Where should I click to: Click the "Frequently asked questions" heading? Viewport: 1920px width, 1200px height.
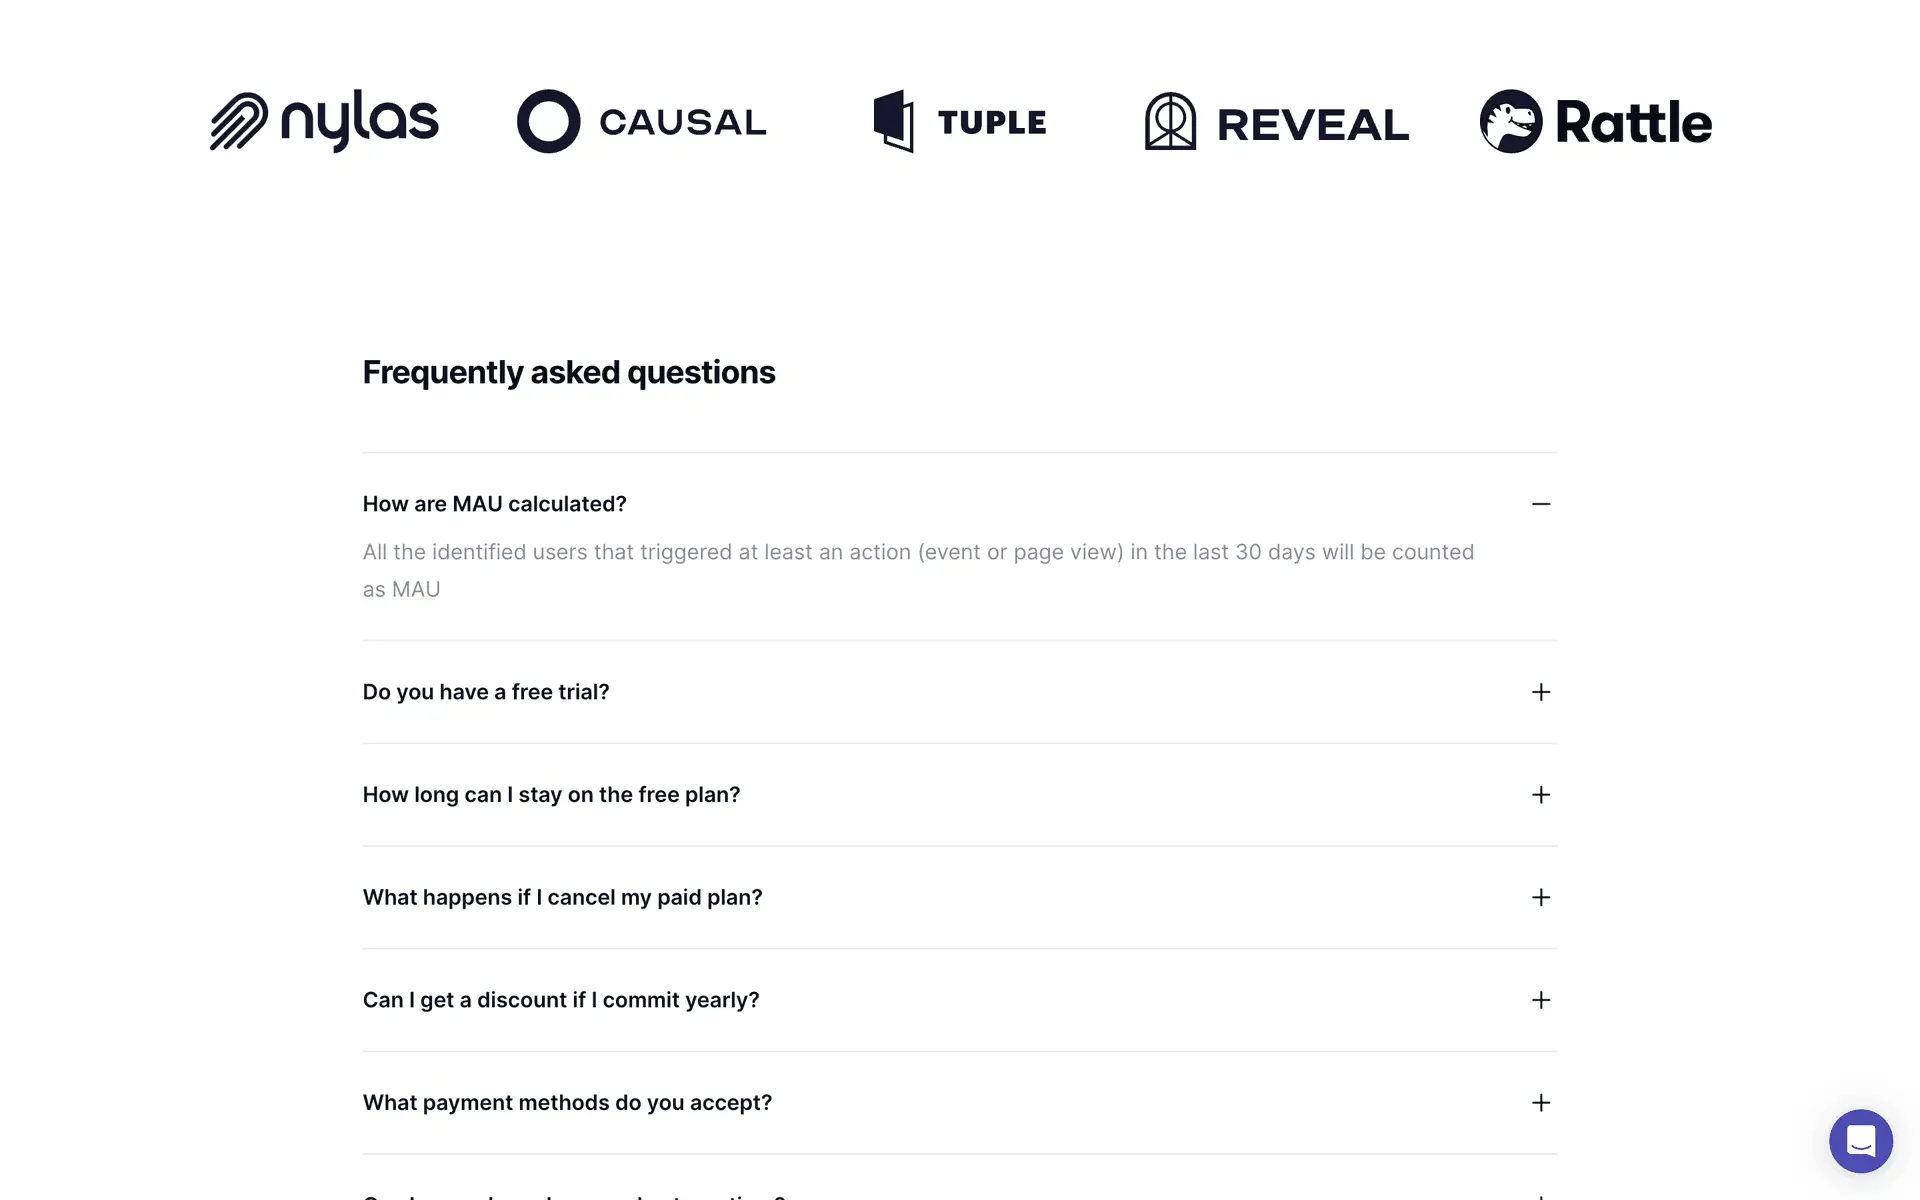pyautogui.click(x=568, y=372)
